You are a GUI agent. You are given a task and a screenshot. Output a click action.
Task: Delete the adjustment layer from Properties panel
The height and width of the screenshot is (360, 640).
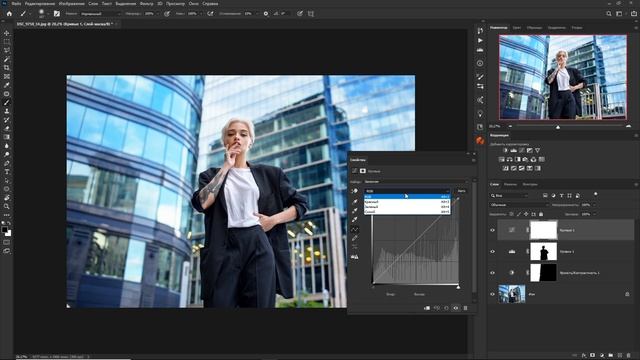point(465,308)
